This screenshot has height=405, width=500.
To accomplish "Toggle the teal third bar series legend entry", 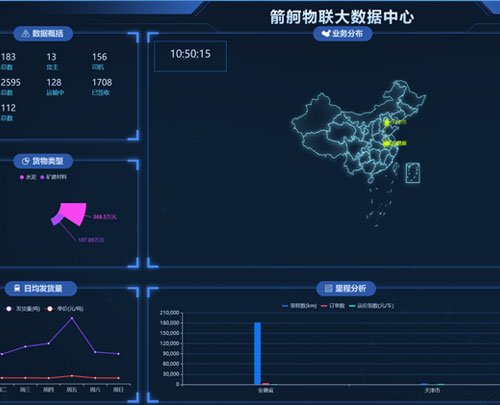I will pyautogui.click(x=371, y=306).
